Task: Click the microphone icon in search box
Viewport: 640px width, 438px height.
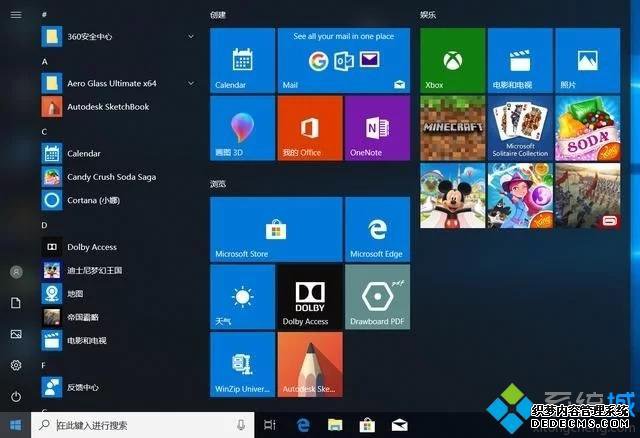Action: pos(241,425)
